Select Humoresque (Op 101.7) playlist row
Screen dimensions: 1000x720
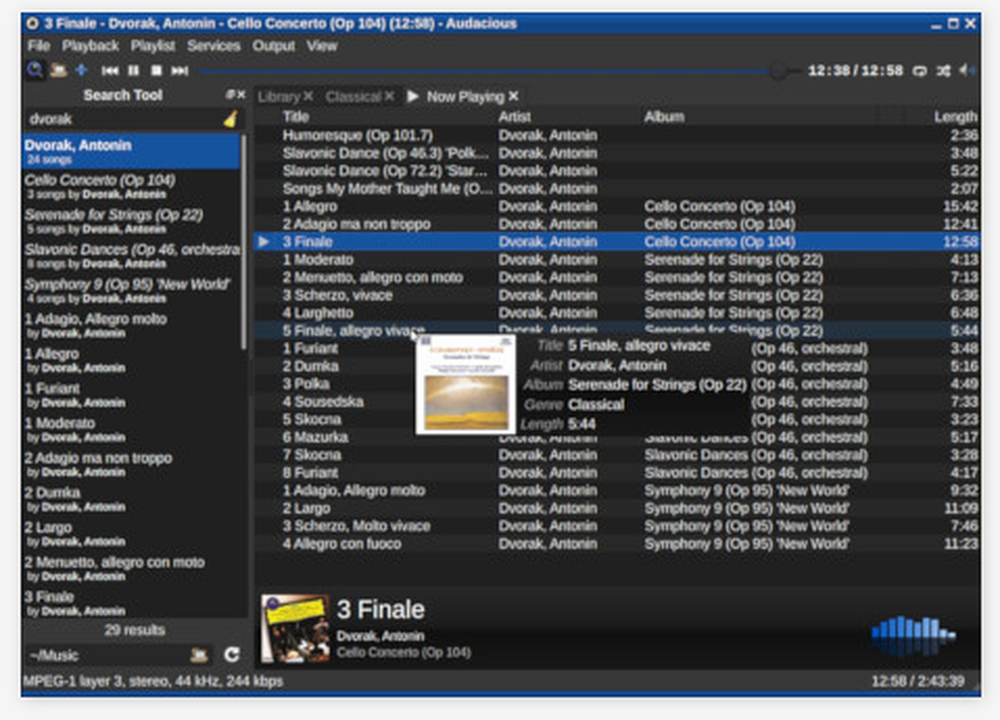617,135
